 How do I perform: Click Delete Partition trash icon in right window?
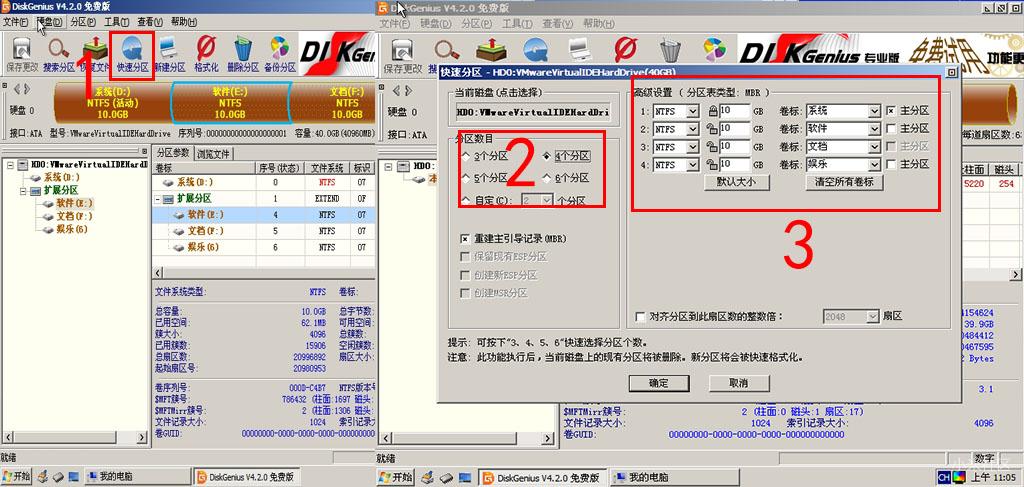(x=671, y=50)
